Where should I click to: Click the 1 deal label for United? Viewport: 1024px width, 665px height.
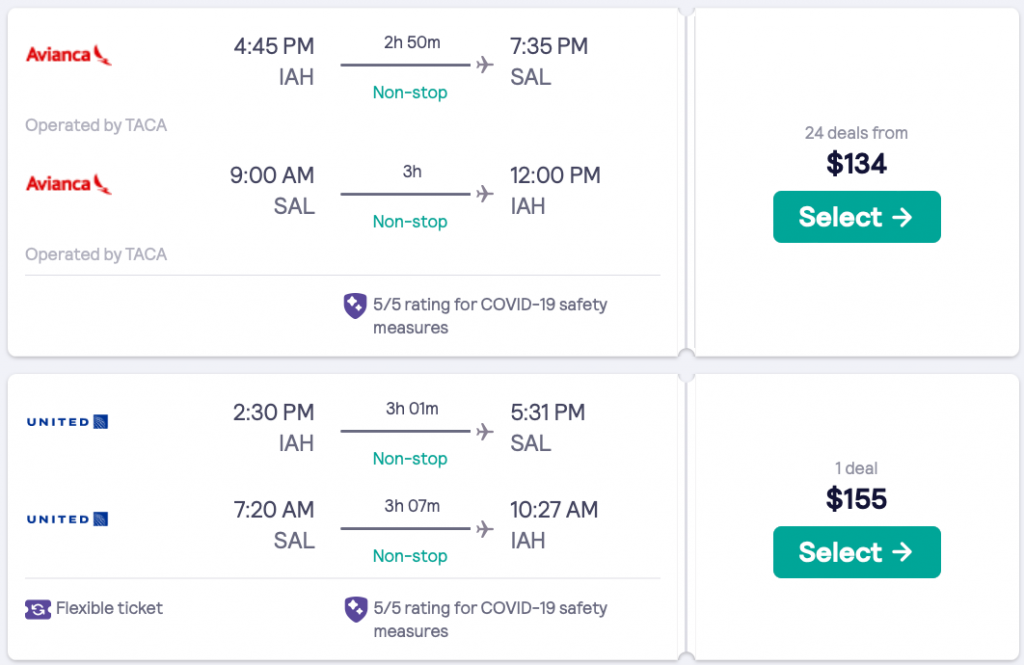[x=856, y=468]
